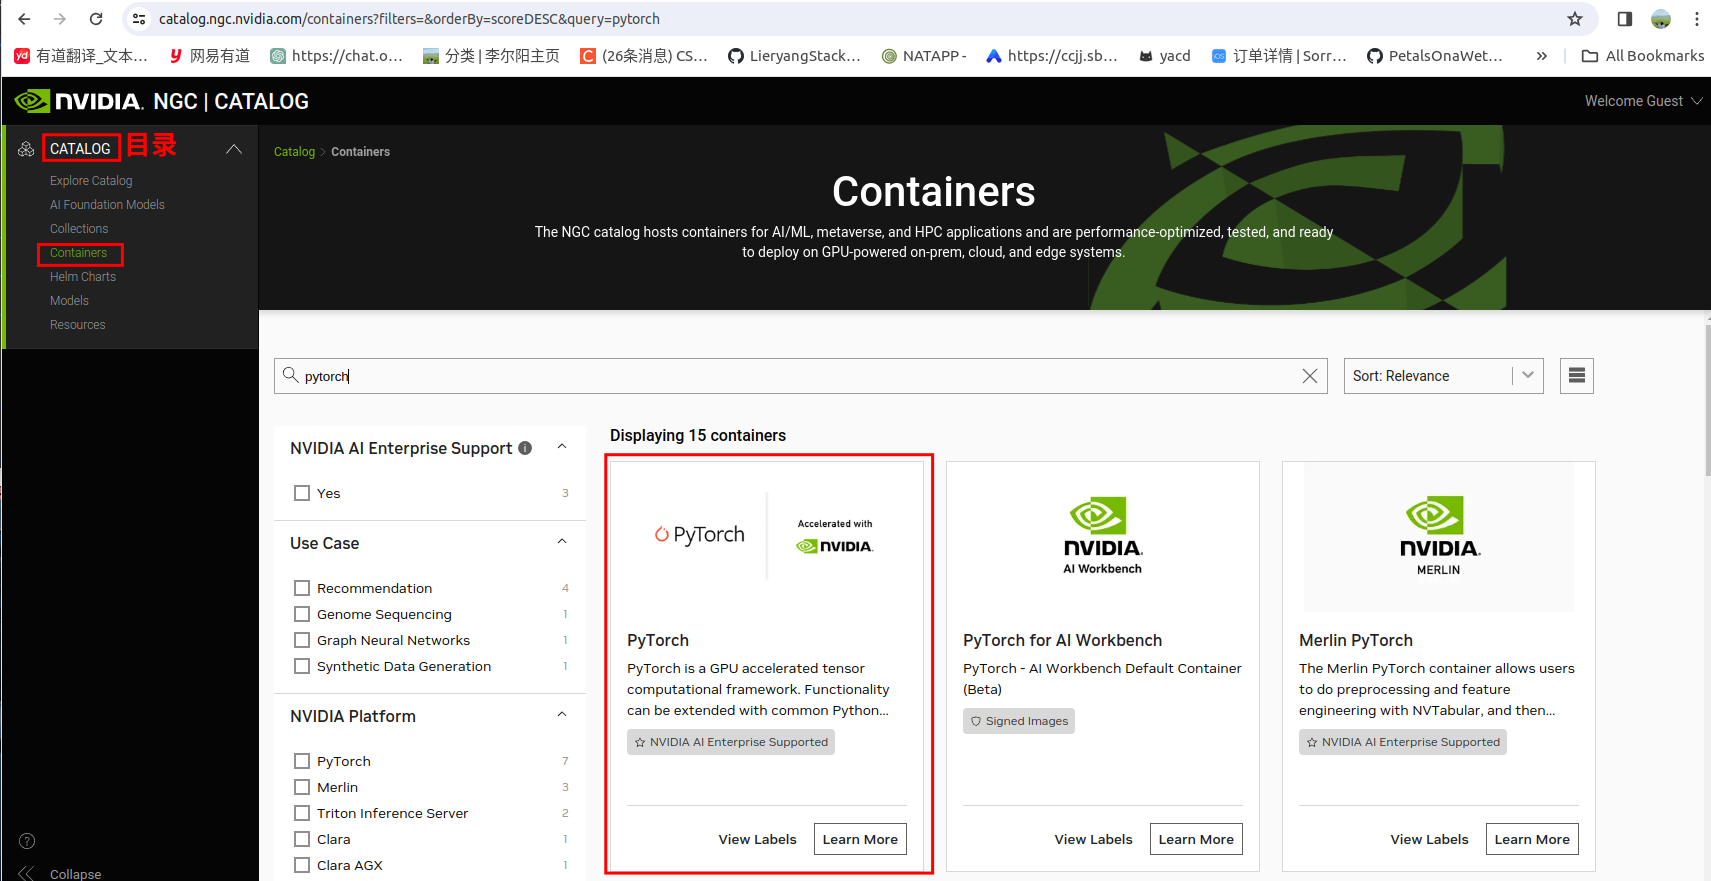Collapse the CATALOG sidebar menu chevron
Image resolution: width=1711 pixels, height=881 pixels.
point(234,149)
